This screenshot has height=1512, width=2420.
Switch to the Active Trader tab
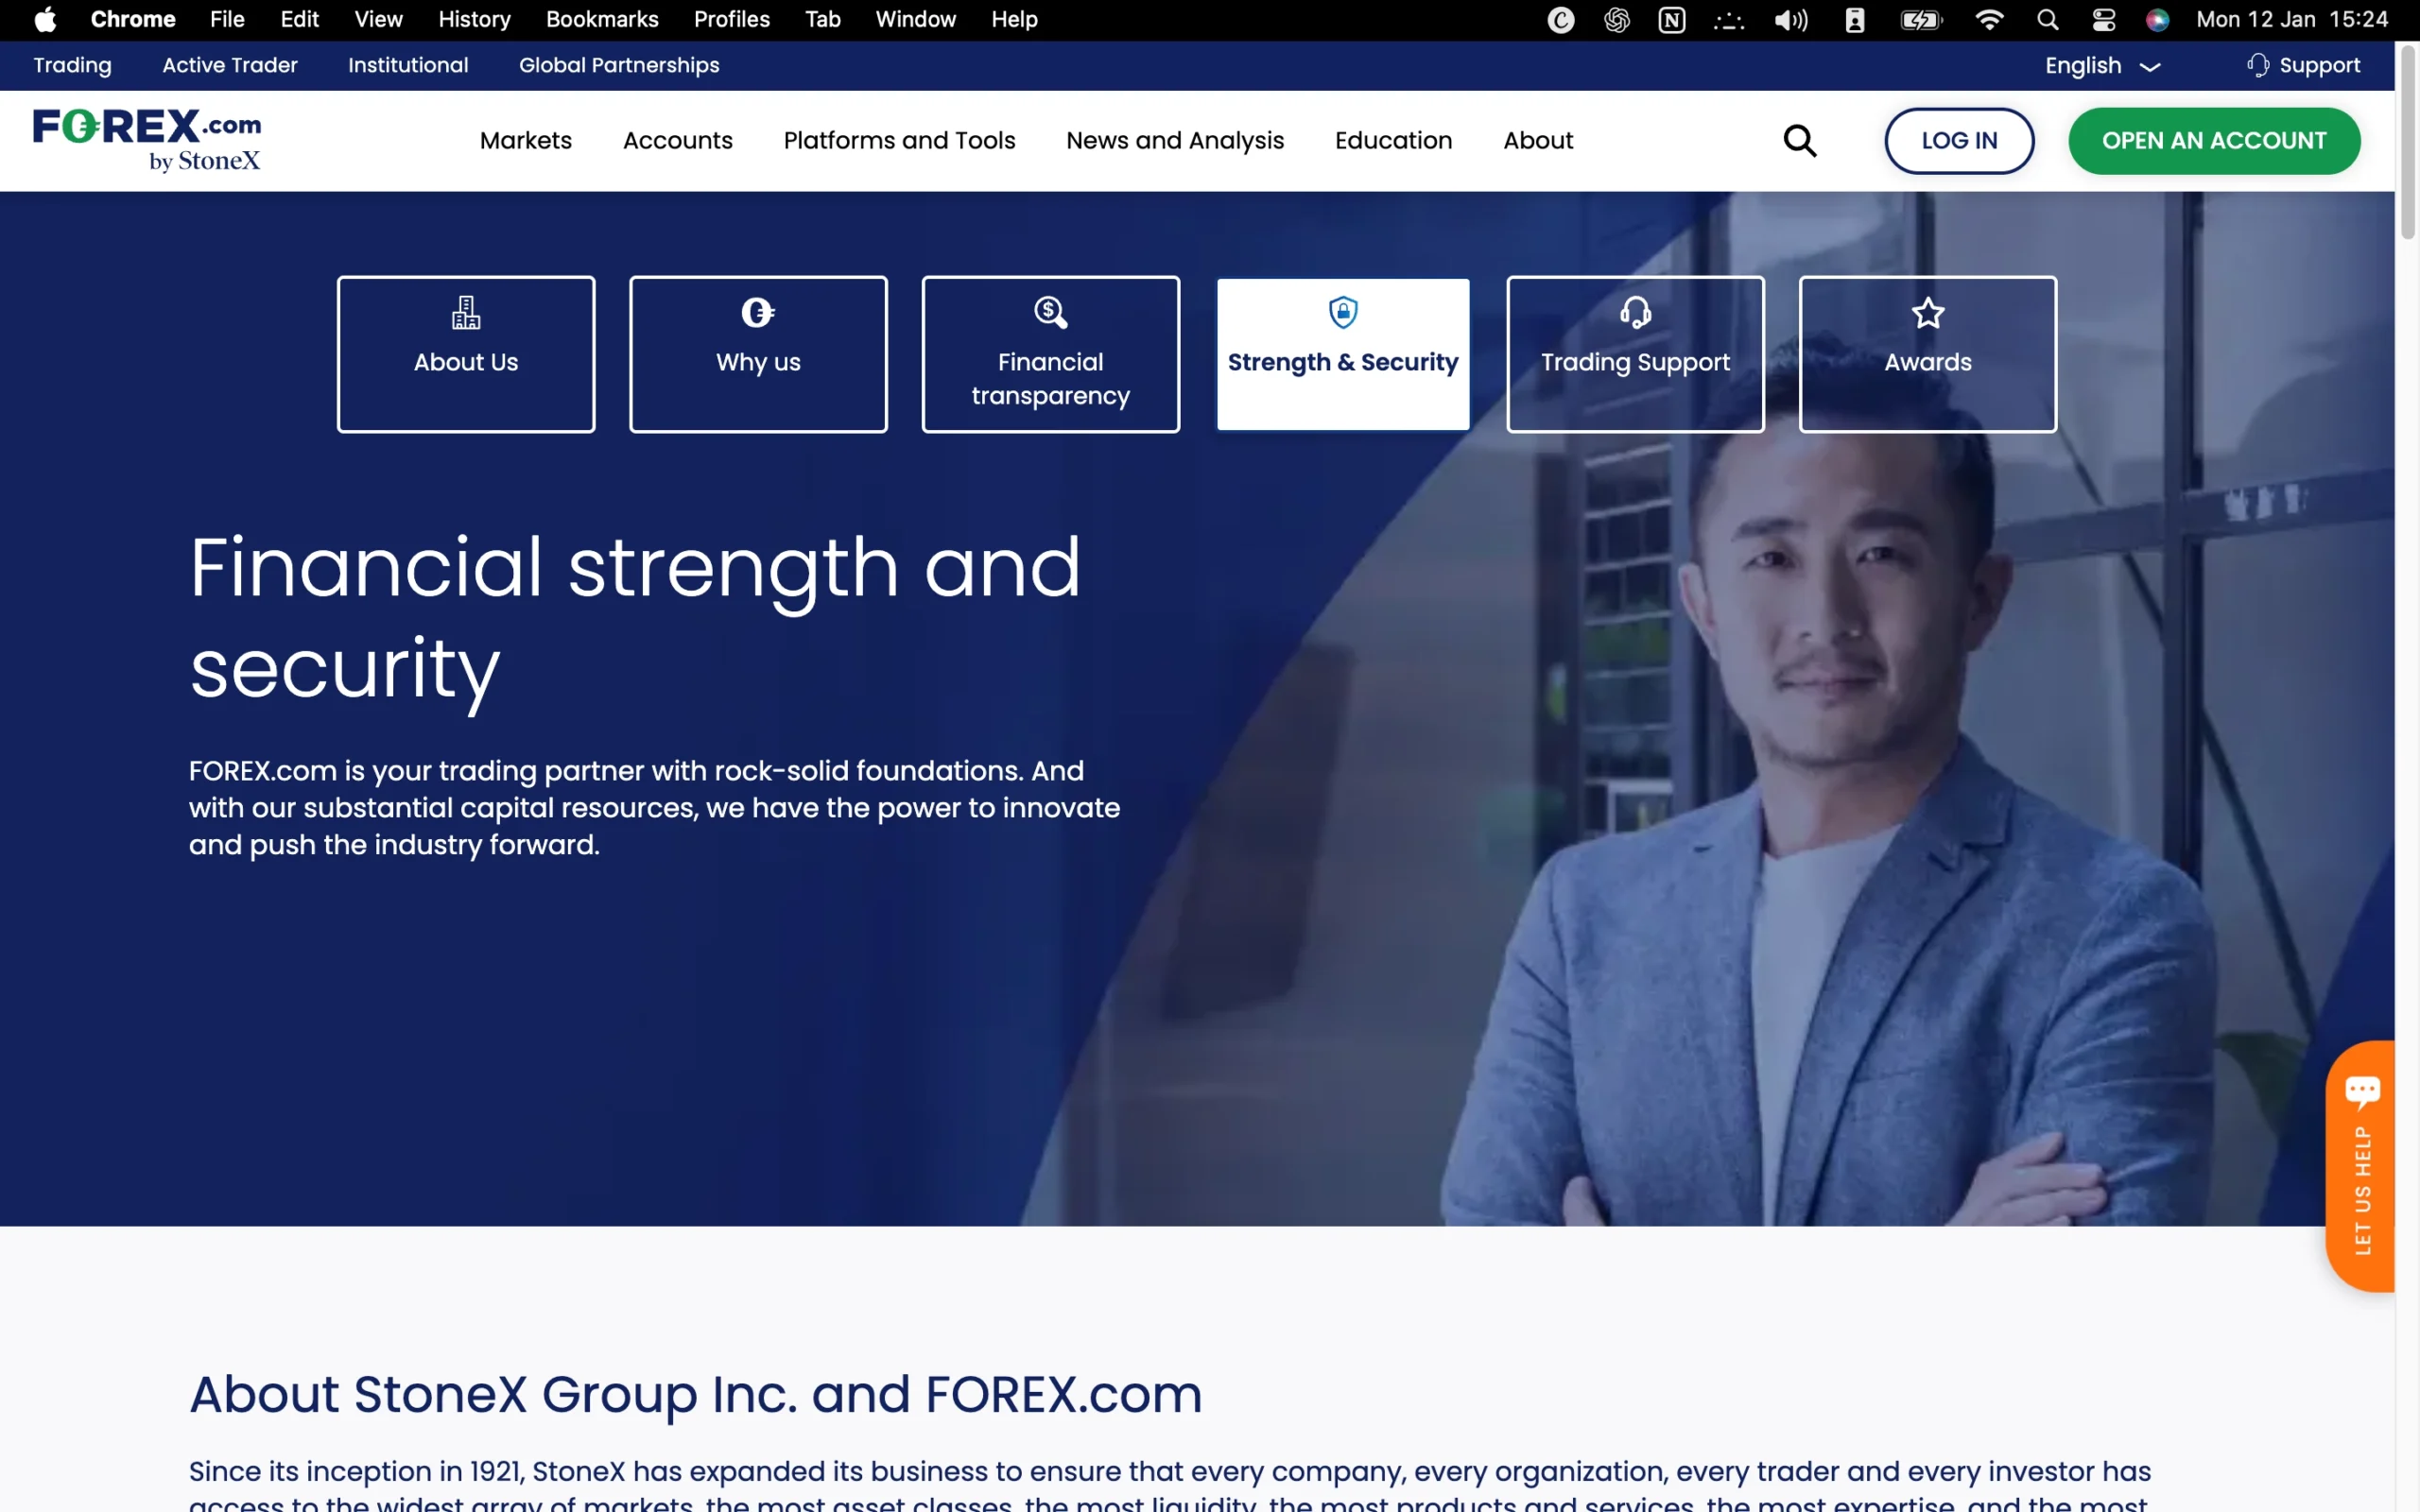click(230, 65)
